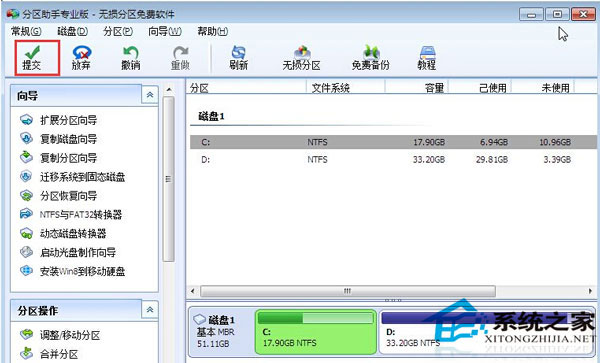
Task: Close the 分区助手 window
Action: [x=583, y=14]
